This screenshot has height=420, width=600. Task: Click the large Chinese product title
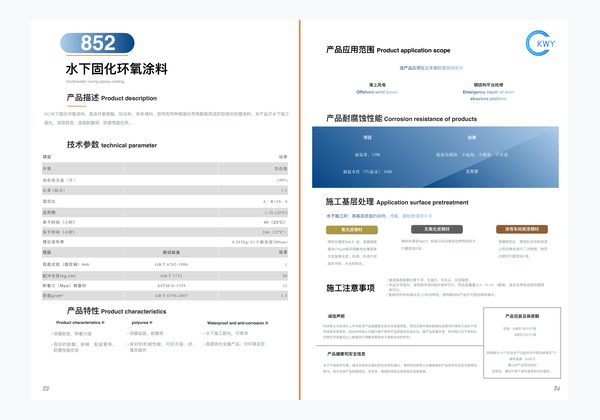(x=110, y=69)
